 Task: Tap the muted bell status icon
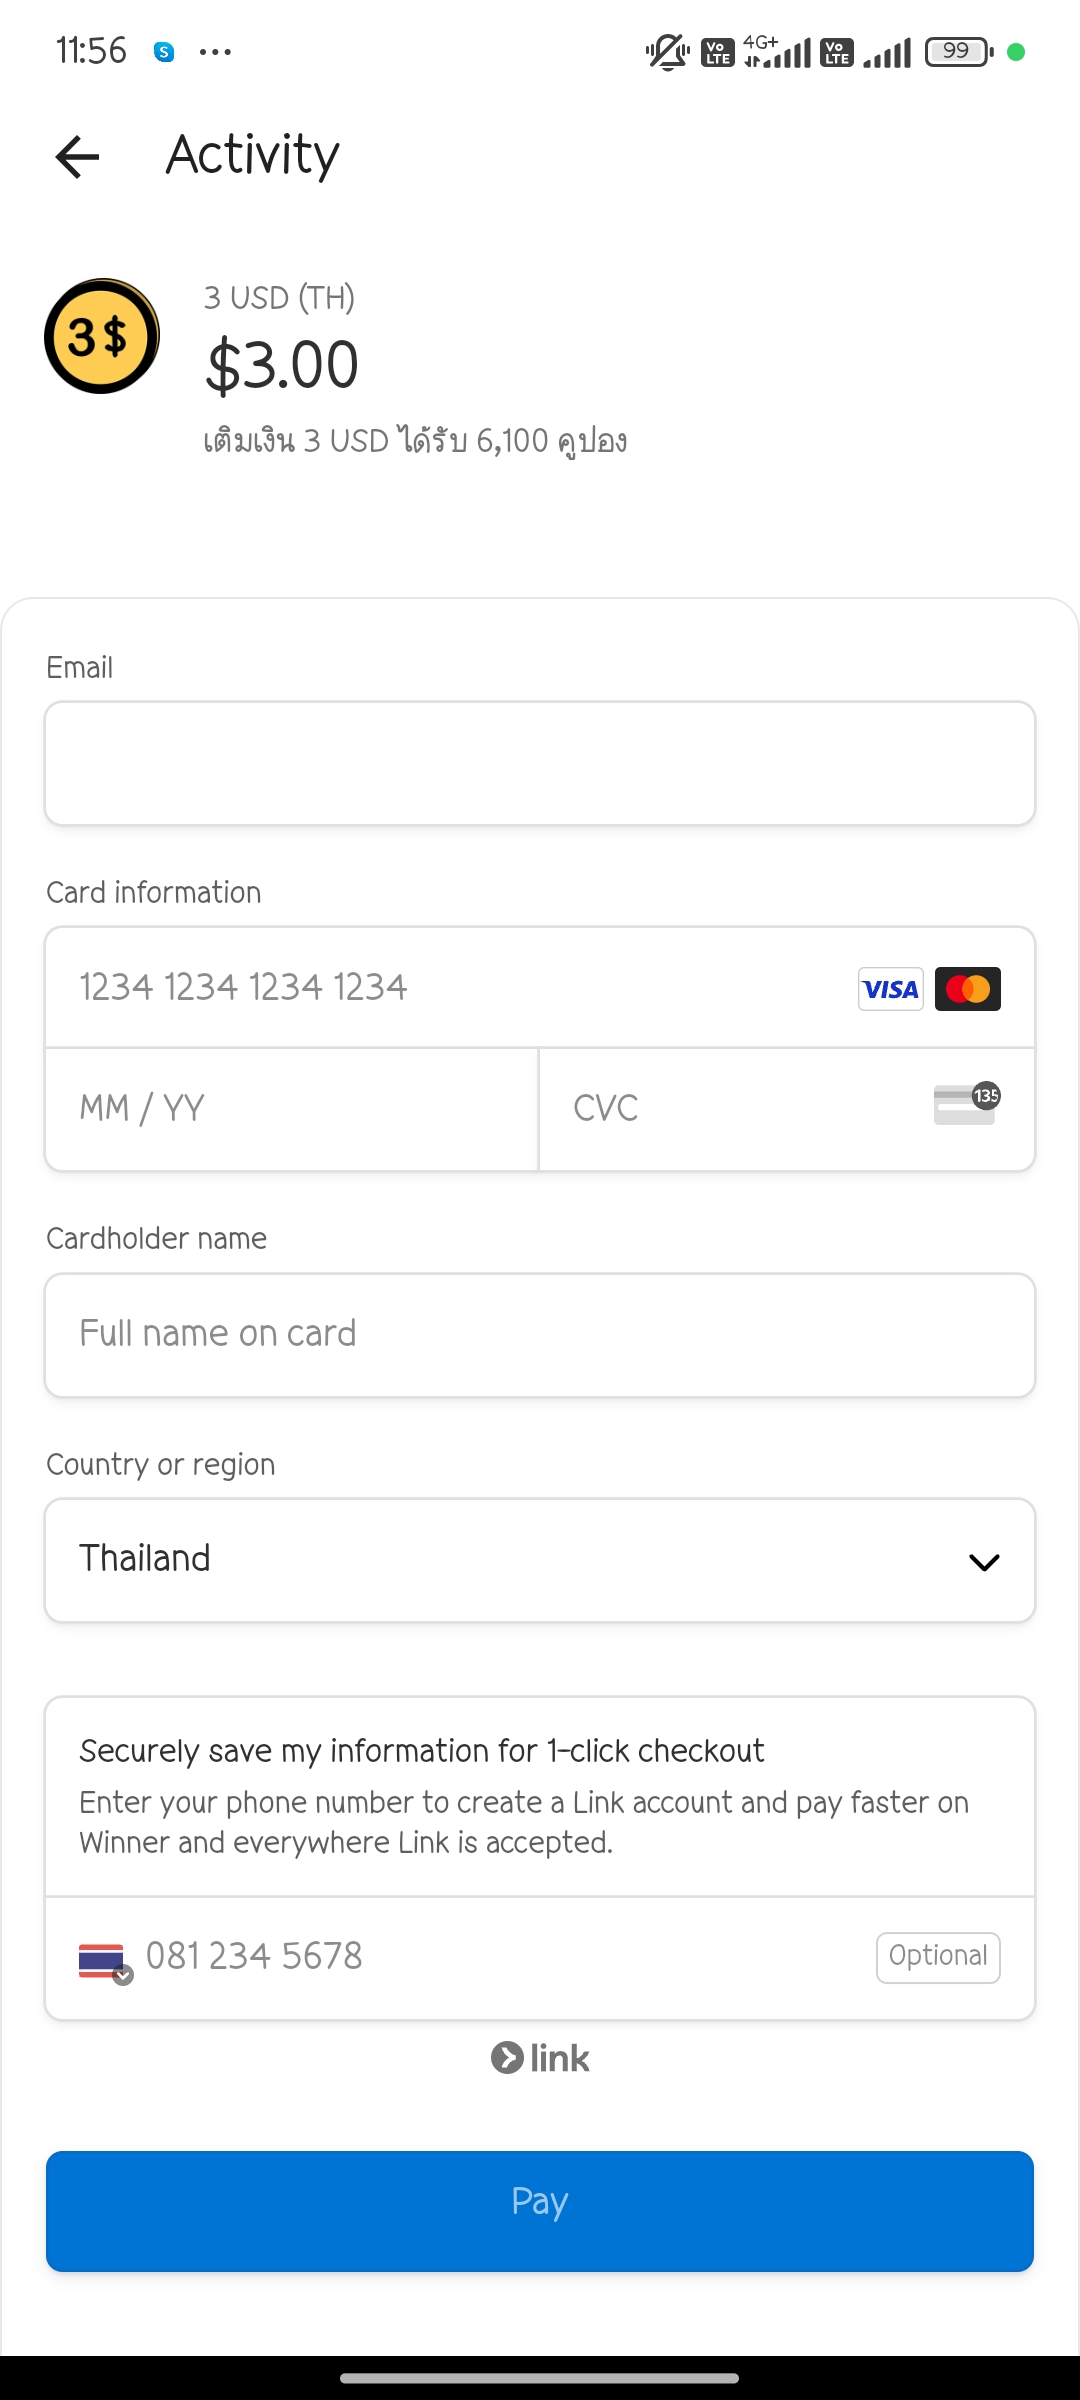coord(667,51)
